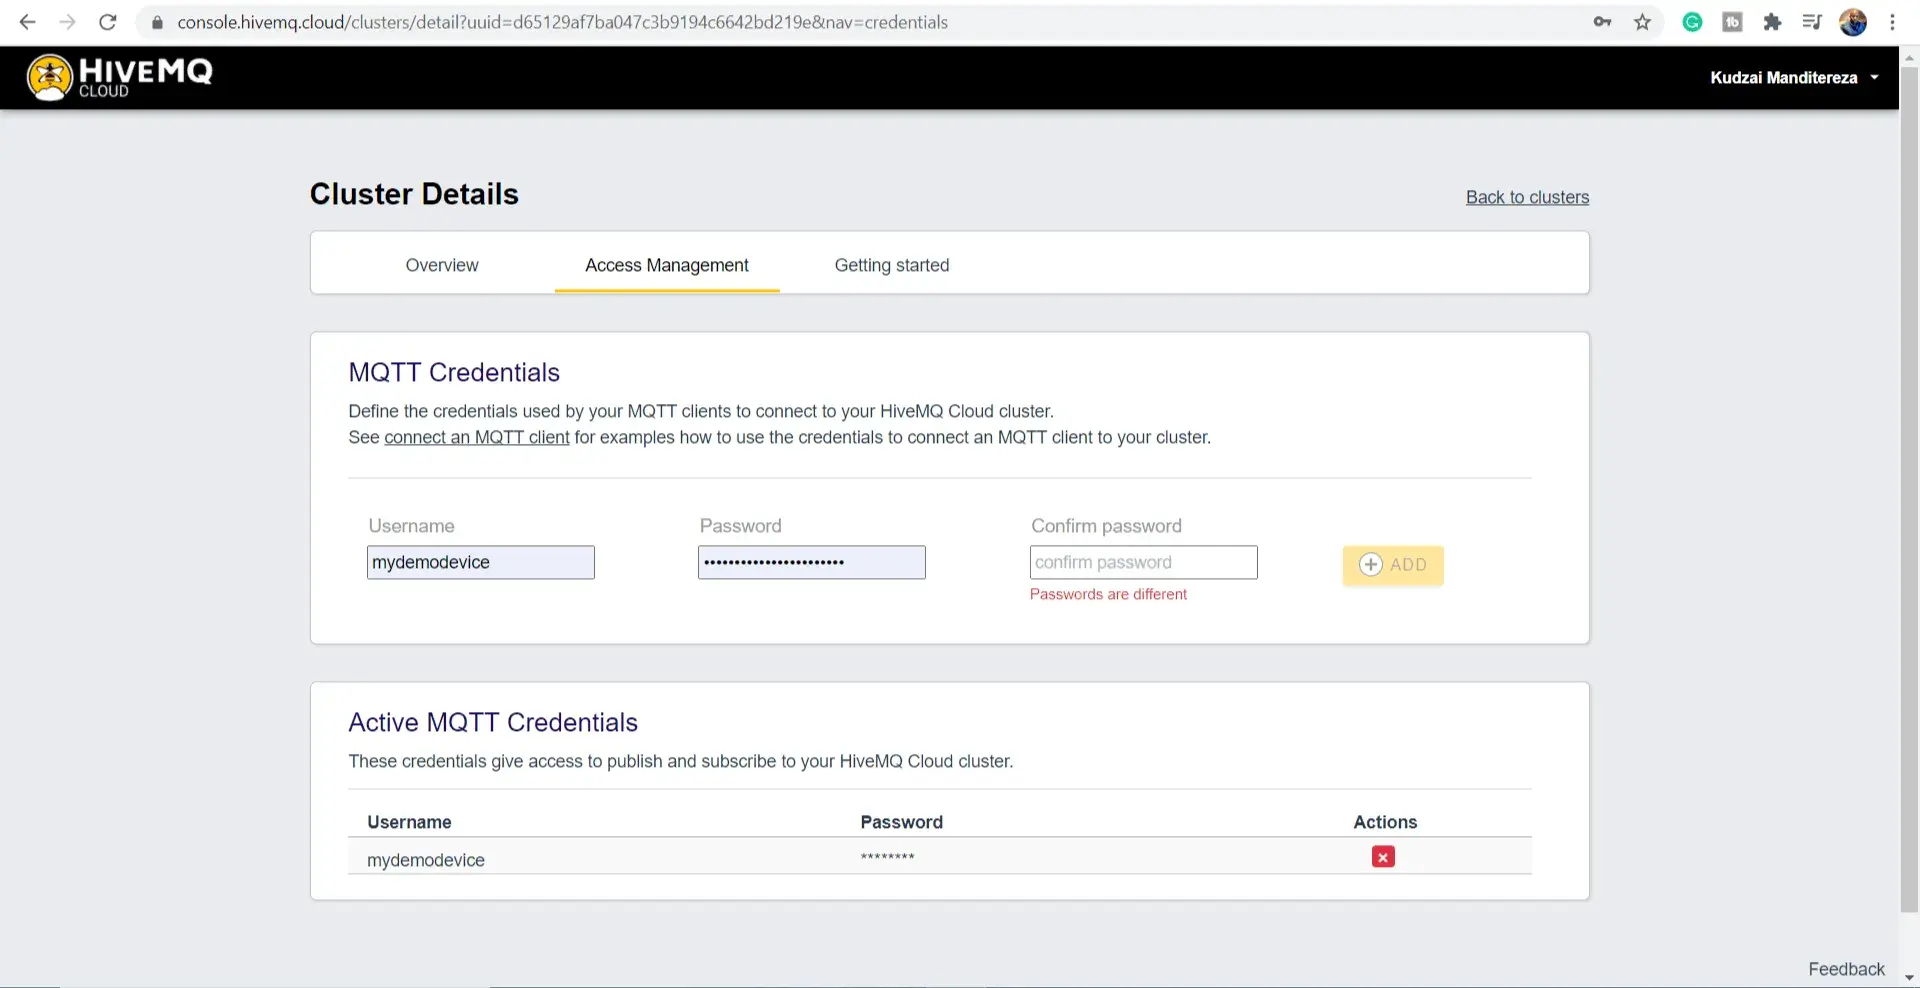The height and width of the screenshot is (988, 1920).
Task: Click the ADD credentials button
Action: (1393, 564)
